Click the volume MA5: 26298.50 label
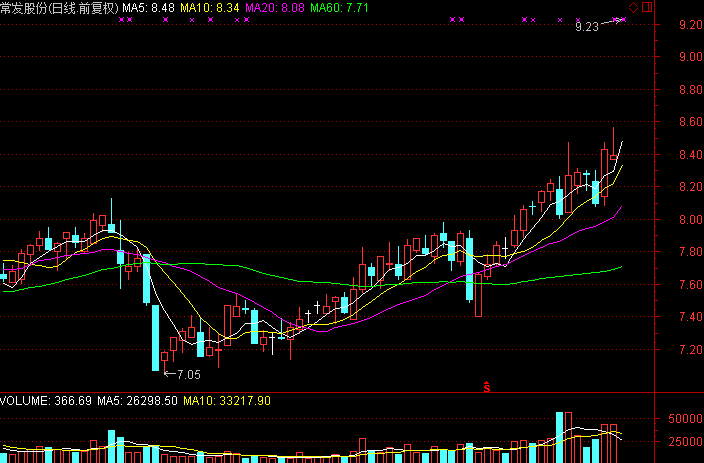Image resolution: width=704 pixels, height=463 pixels. (137, 401)
